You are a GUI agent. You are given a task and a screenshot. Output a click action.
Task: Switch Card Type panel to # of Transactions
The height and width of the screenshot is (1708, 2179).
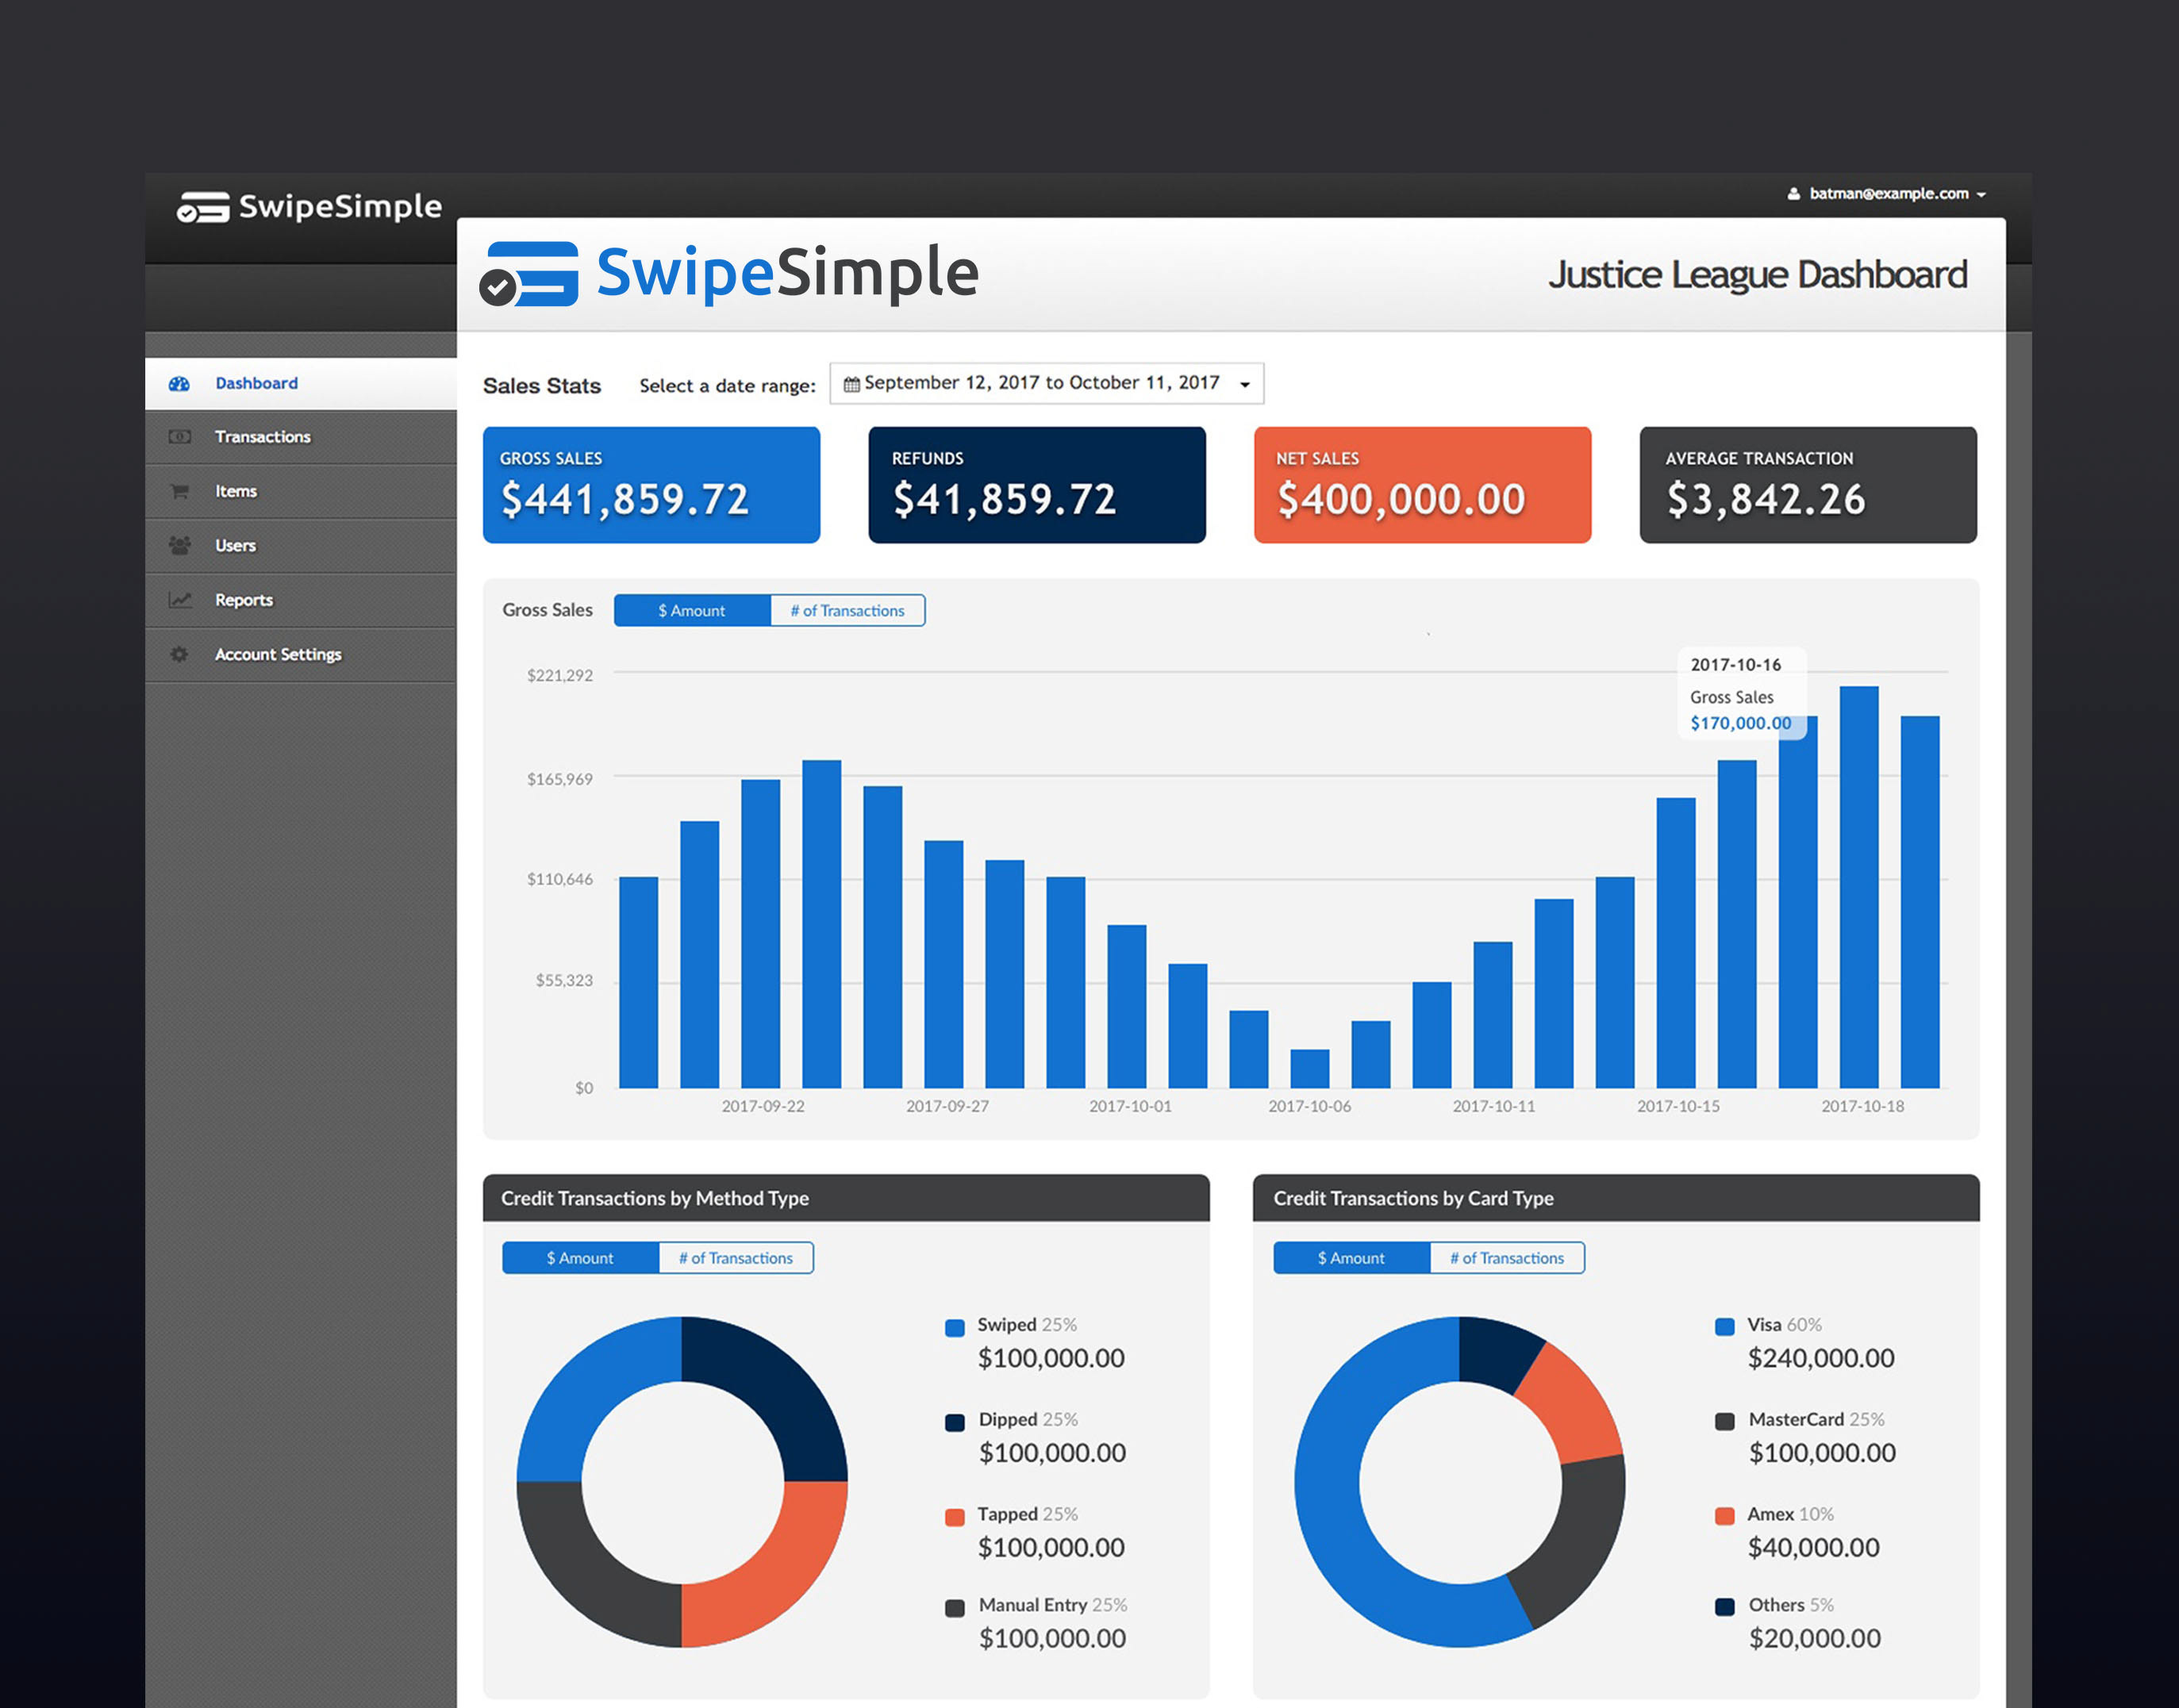1507,1258
